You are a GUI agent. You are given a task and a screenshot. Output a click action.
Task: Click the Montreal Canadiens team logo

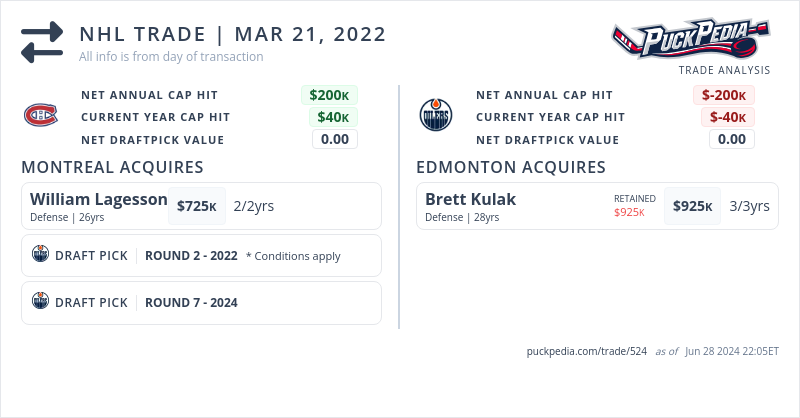(x=41, y=117)
